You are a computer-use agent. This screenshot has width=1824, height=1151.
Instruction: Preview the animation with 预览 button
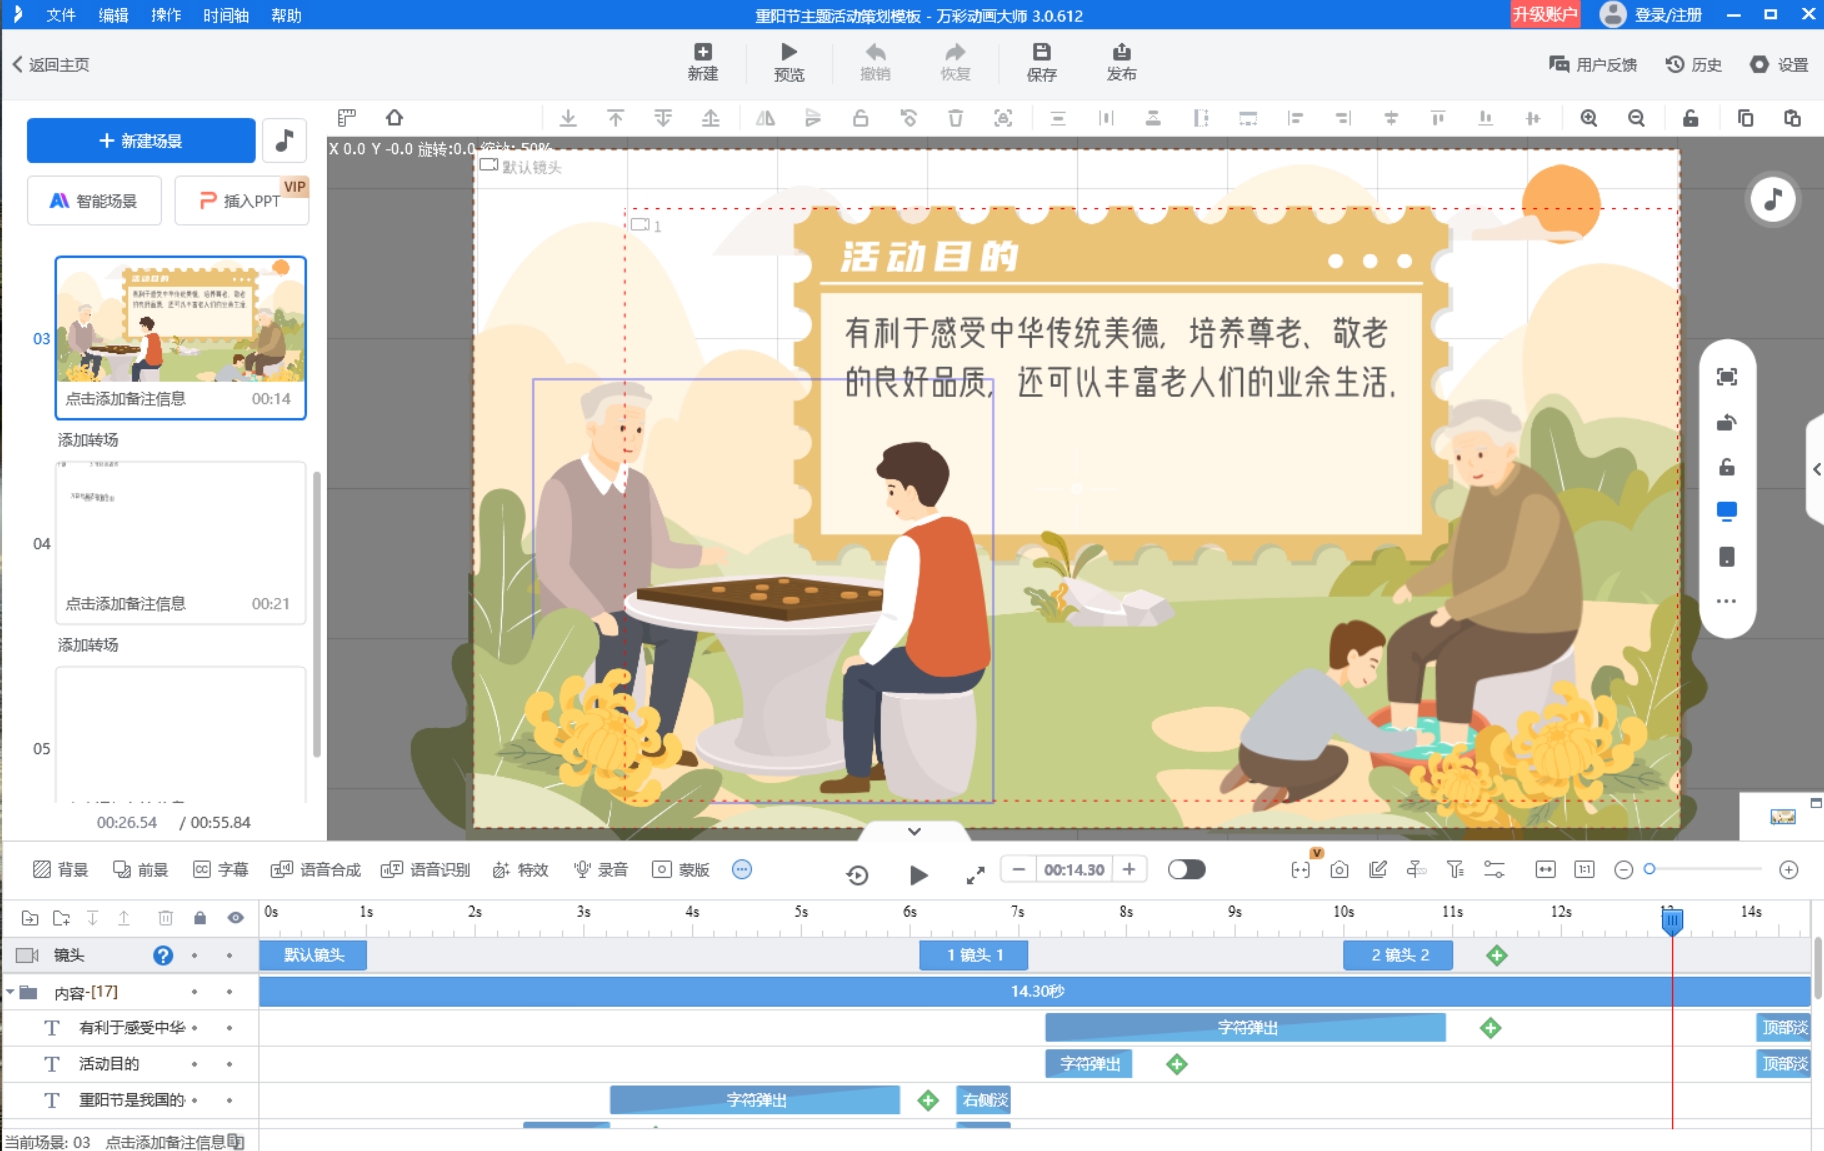coord(789,61)
